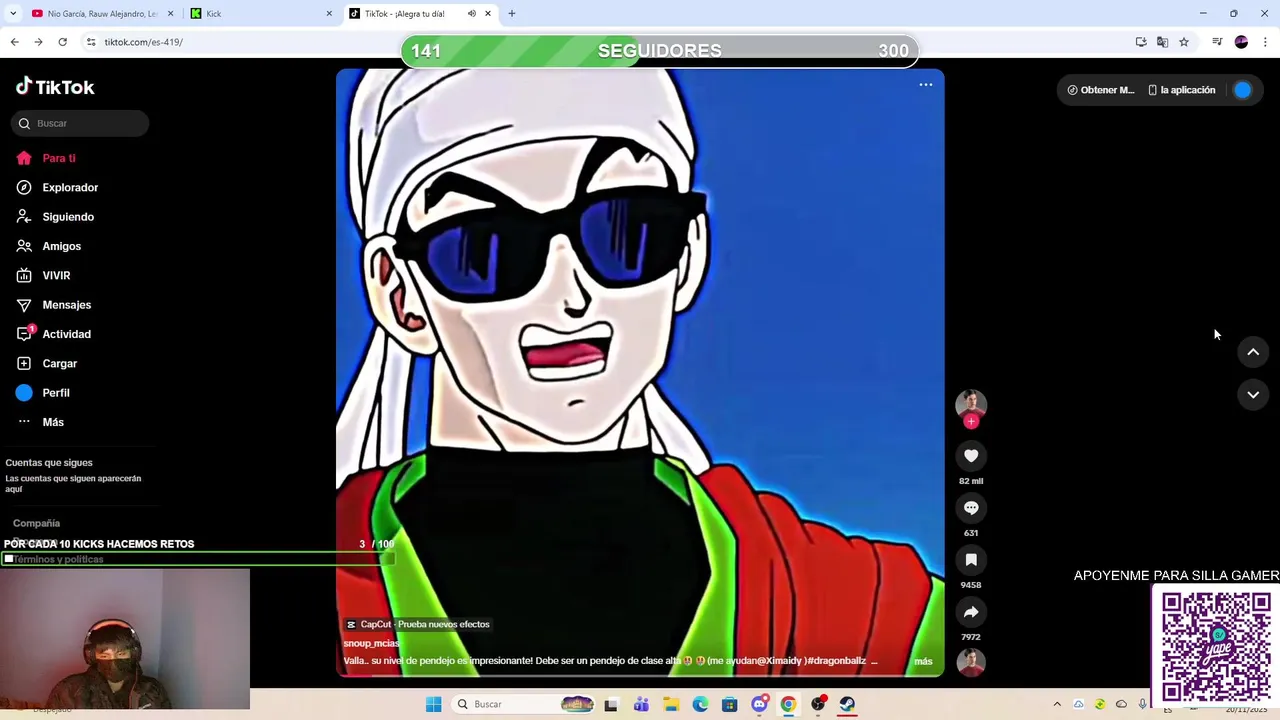The width and height of the screenshot is (1280, 720).
Task: Click the la aplicación button
Action: 1181,90
